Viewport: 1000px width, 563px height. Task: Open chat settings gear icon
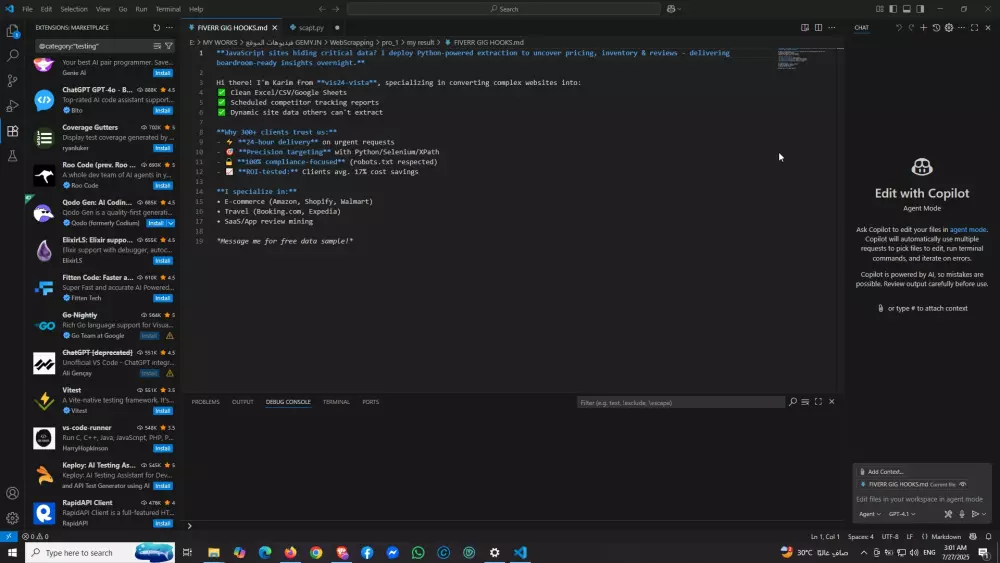[x=949, y=27]
